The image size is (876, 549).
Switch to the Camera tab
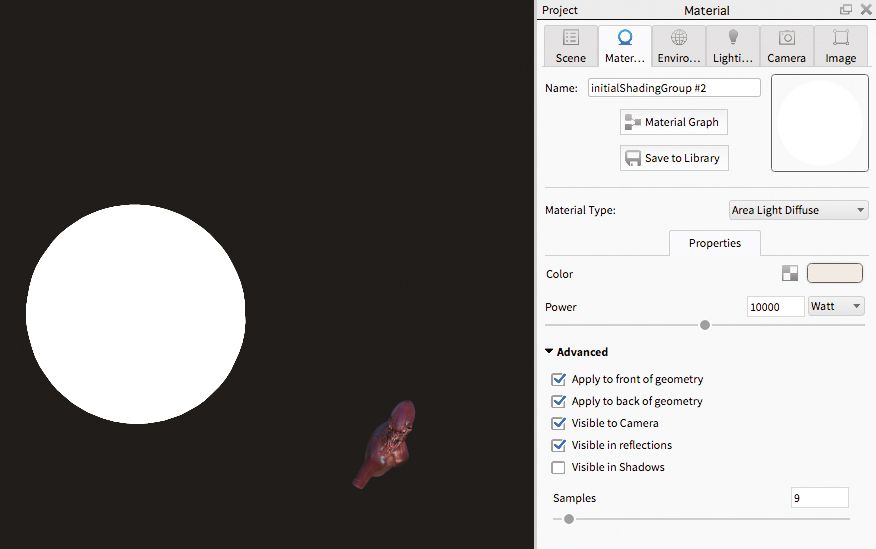786,46
